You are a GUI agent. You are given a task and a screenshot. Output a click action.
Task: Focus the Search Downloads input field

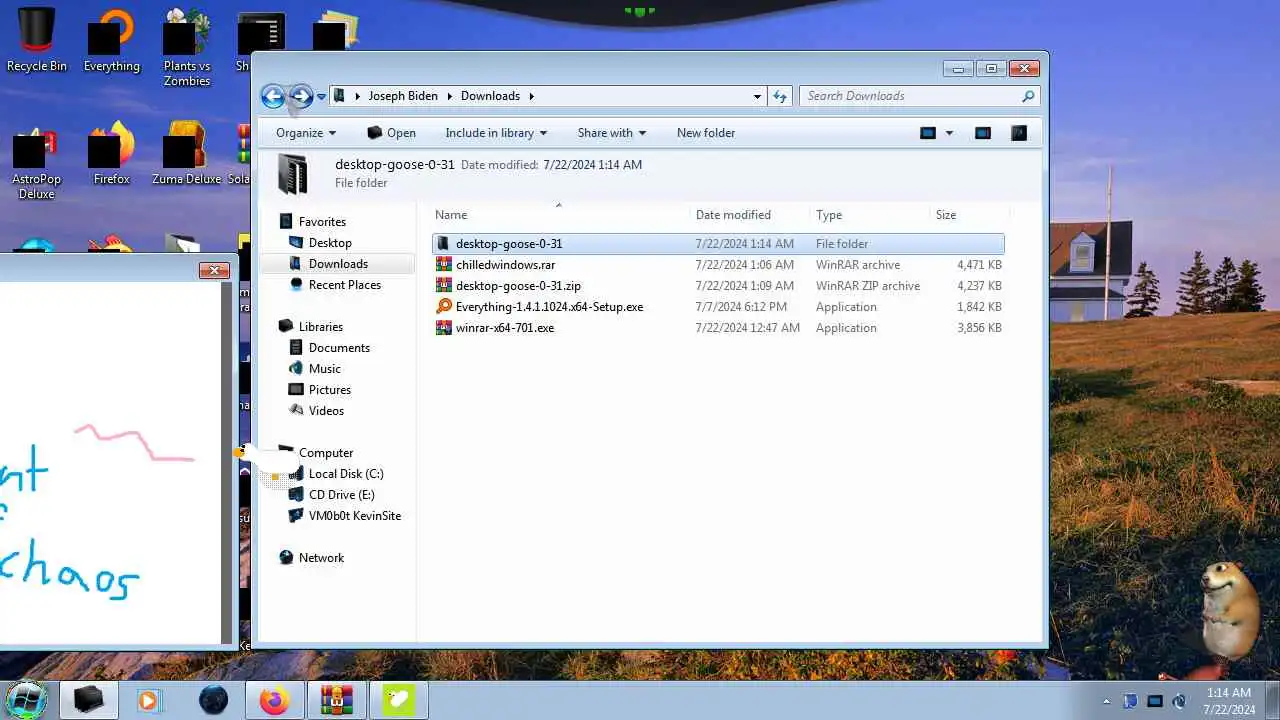tap(910, 96)
